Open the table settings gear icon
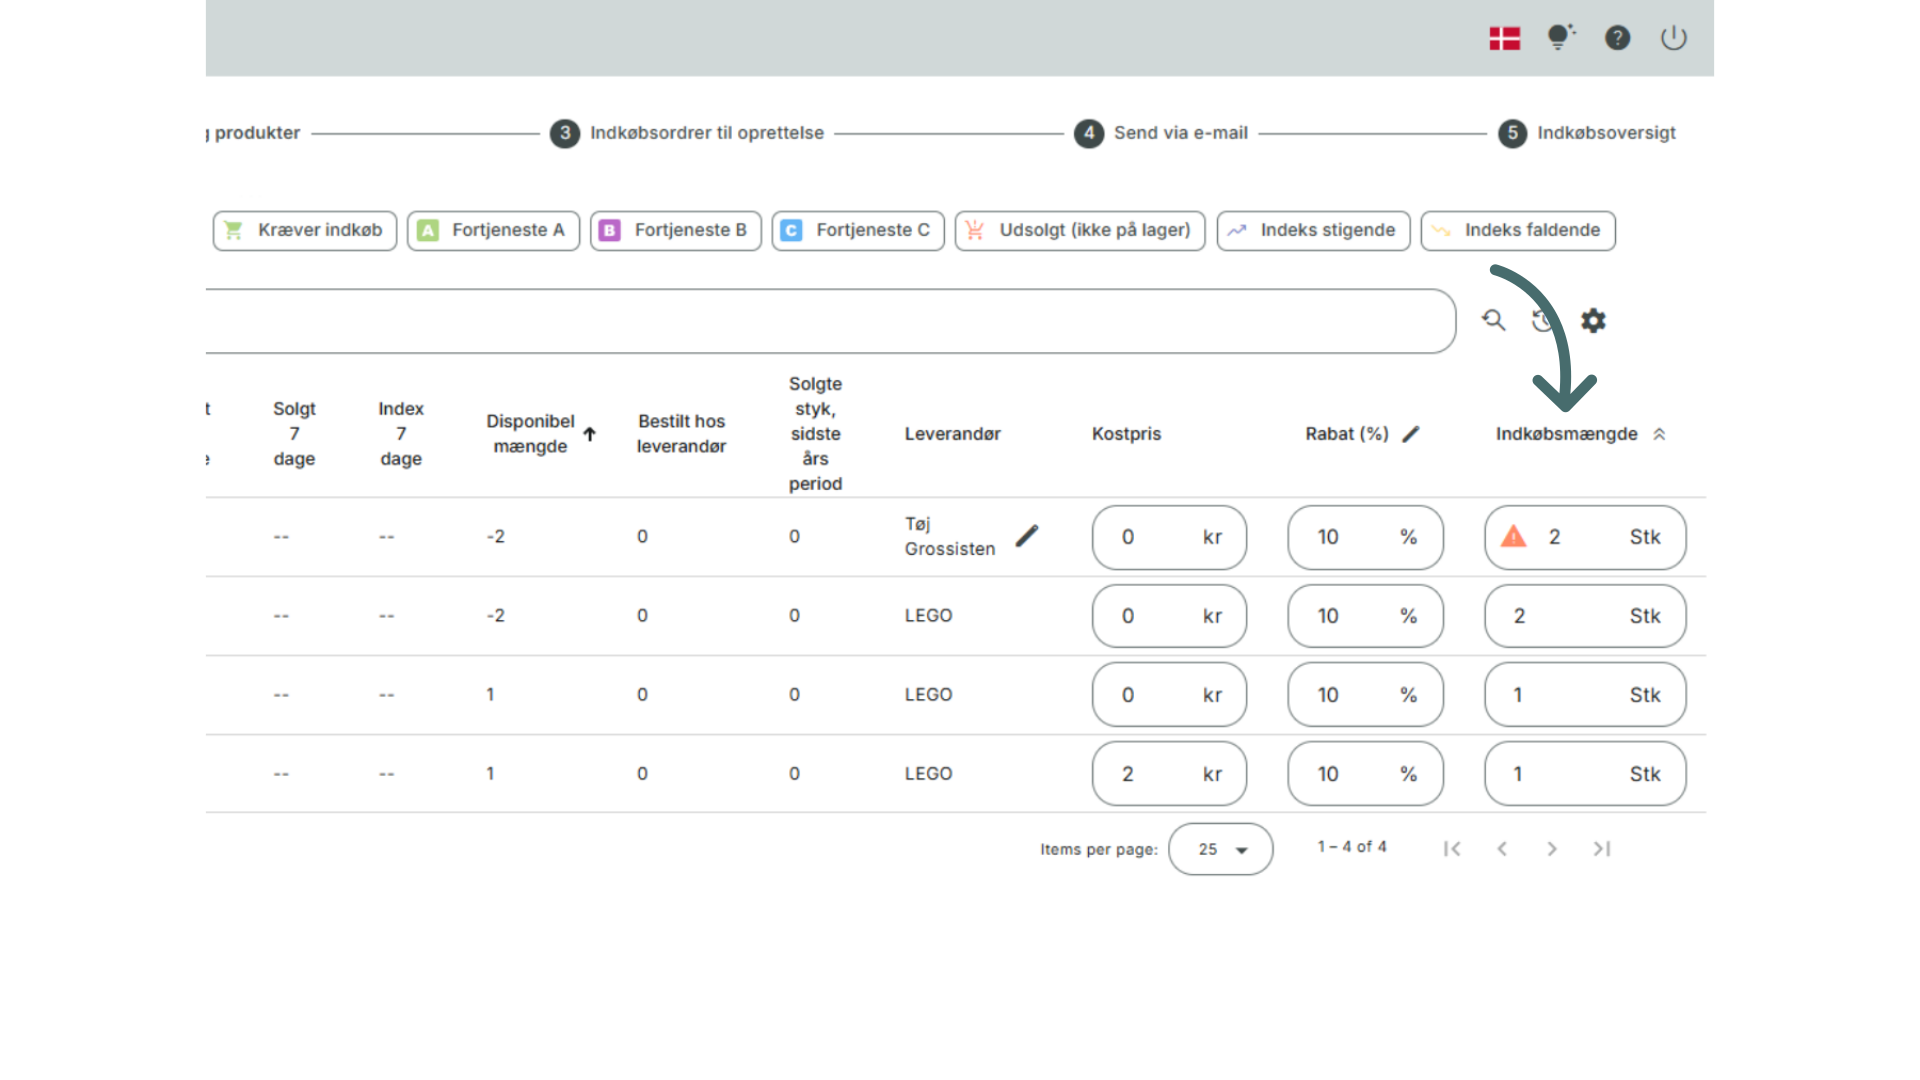This screenshot has width=1920, height=1080. click(x=1593, y=320)
